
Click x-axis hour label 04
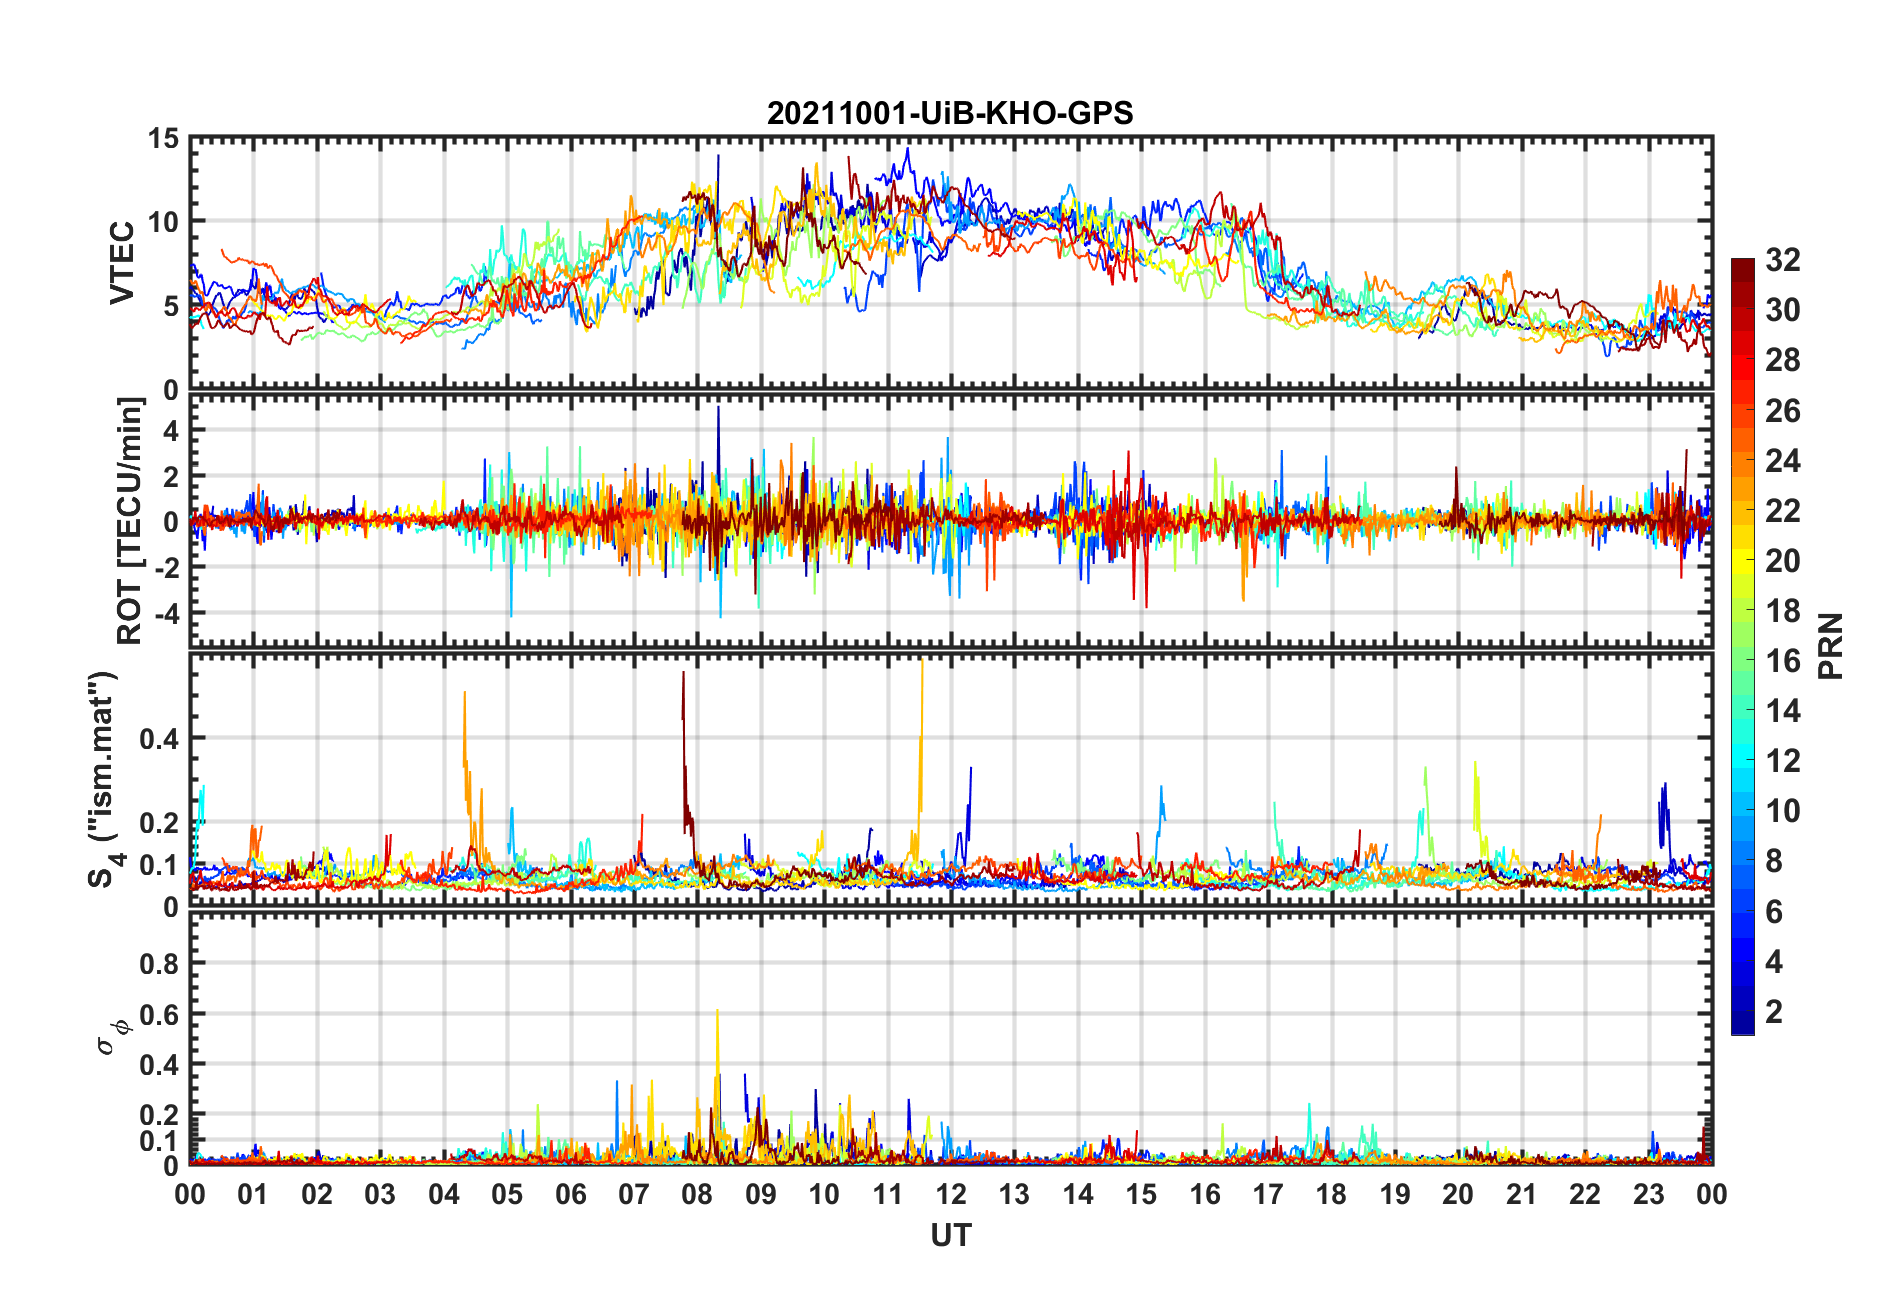click(444, 1194)
